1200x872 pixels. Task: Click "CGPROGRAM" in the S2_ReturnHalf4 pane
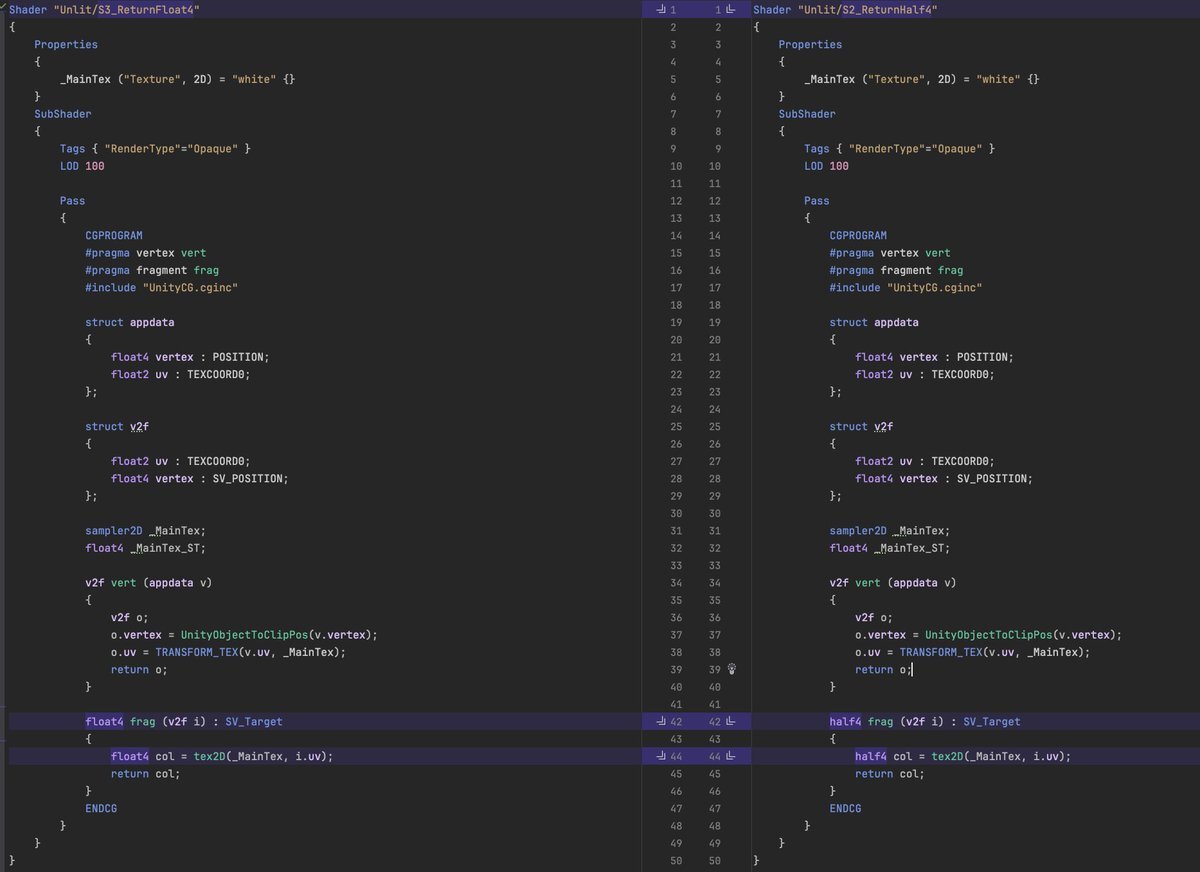pyautogui.click(x=858, y=236)
